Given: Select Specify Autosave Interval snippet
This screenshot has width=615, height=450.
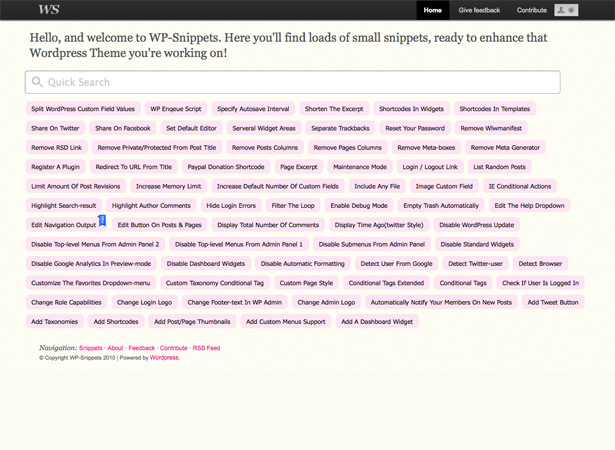Looking at the screenshot, I should 253,109.
